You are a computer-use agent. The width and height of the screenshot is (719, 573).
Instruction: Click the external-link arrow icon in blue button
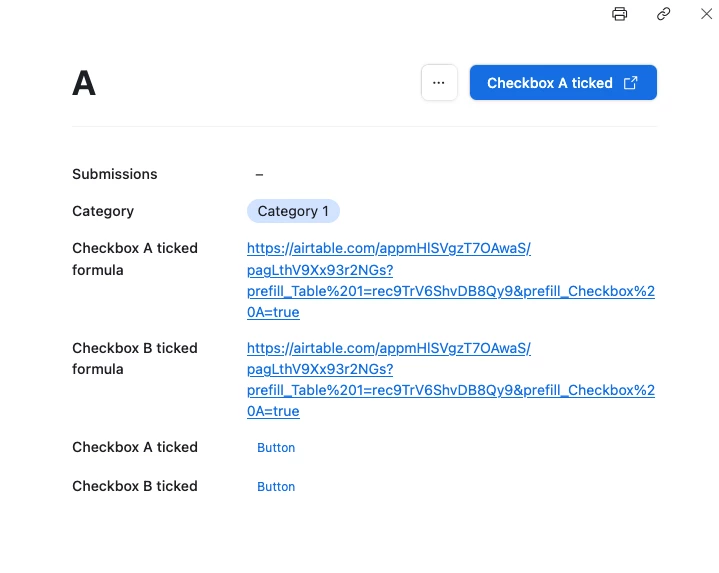pos(631,83)
